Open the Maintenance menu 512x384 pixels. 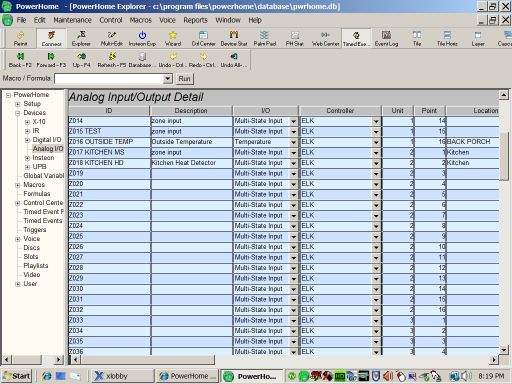[x=72, y=20]
